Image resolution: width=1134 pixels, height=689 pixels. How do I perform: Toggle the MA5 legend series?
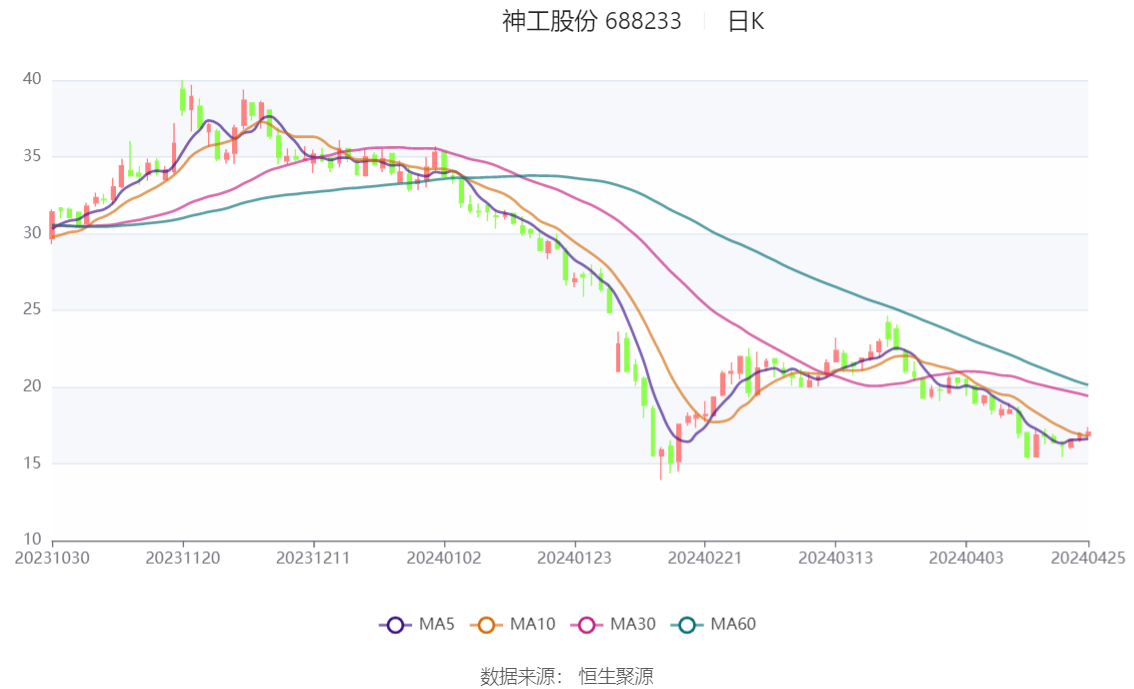tap(417, 625)
